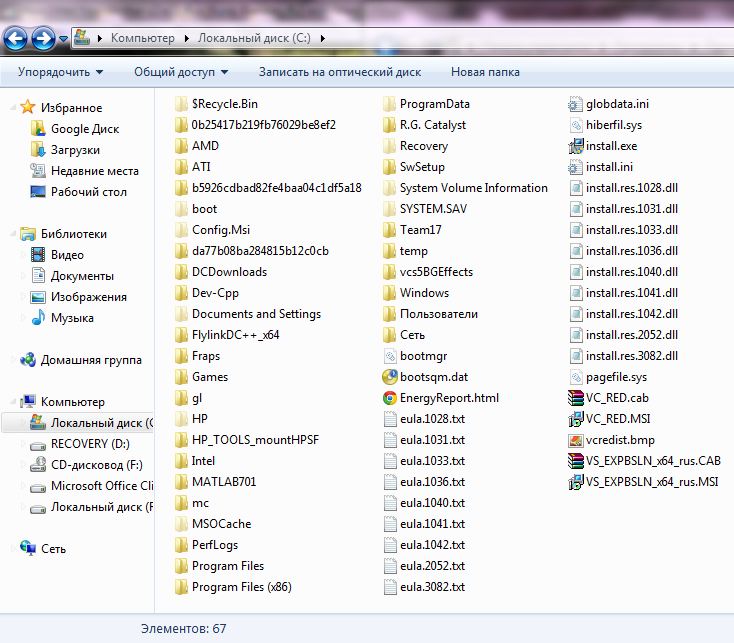
Task: Select Локальный диск (C:) breadcrumb segment
Action: point(254,38)
